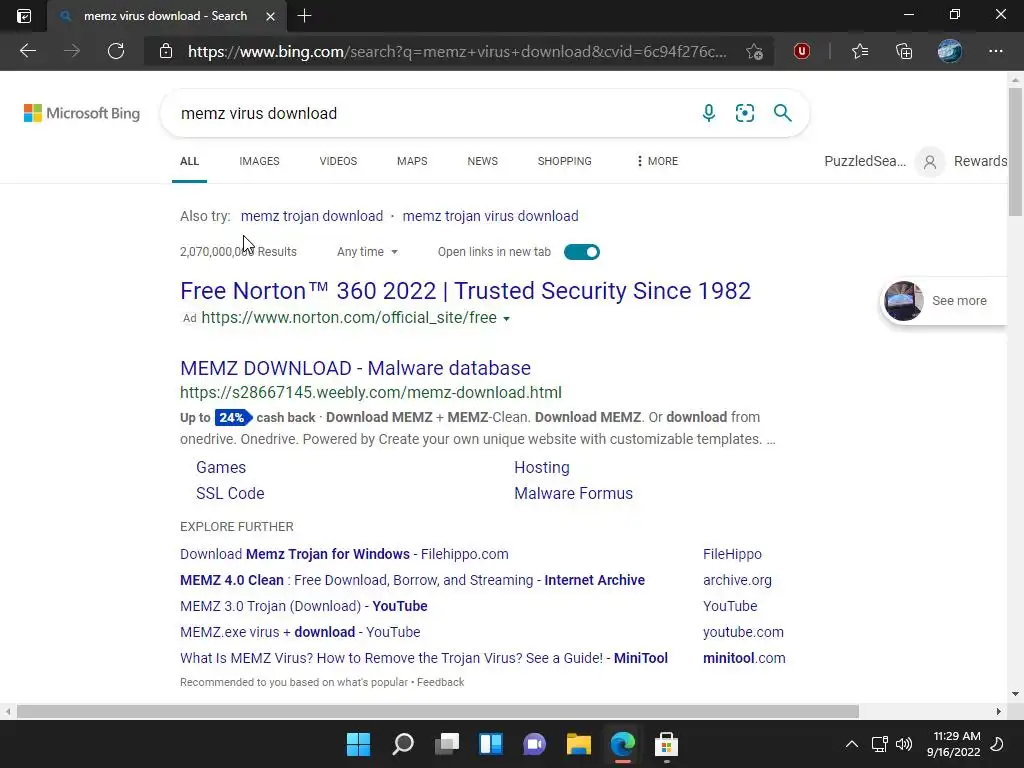Add page to favorites star icon

pyautogui.click(x=754, y=52)
